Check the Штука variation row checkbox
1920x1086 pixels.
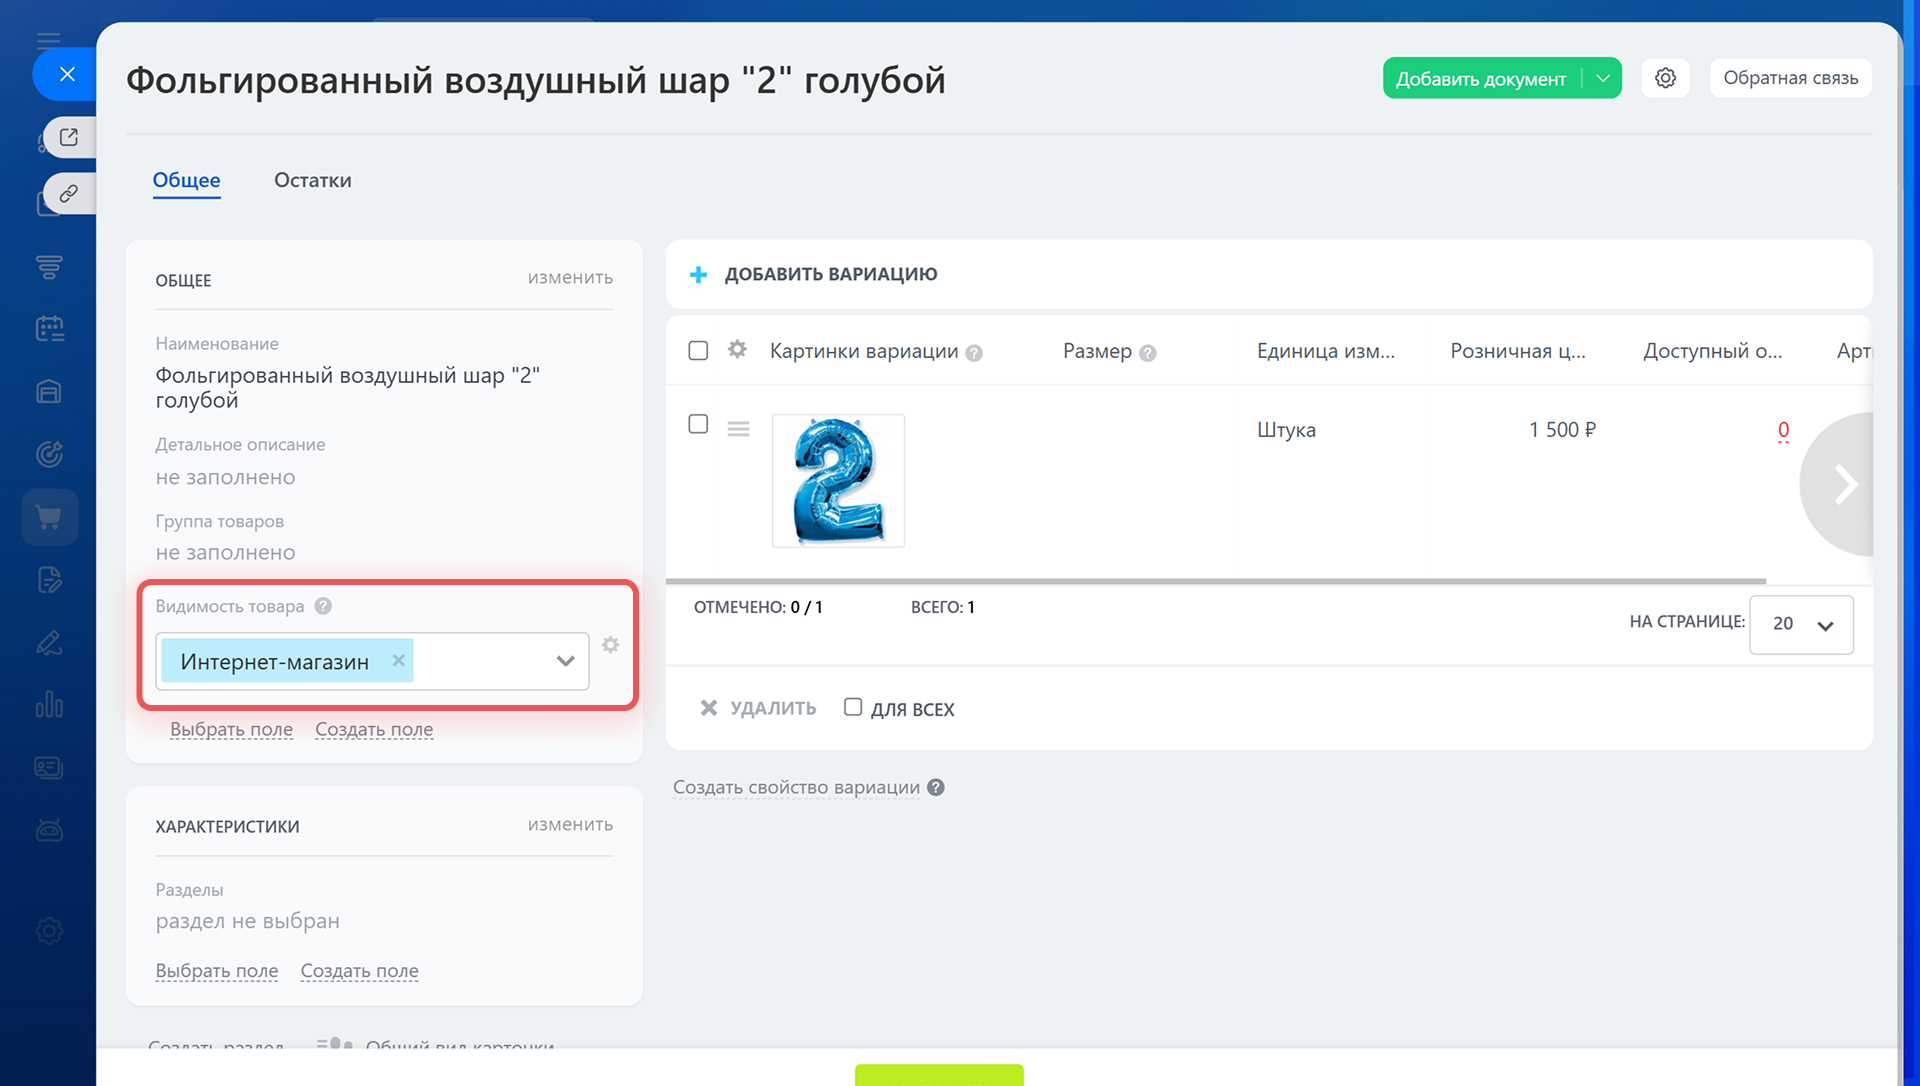point(698,424)
